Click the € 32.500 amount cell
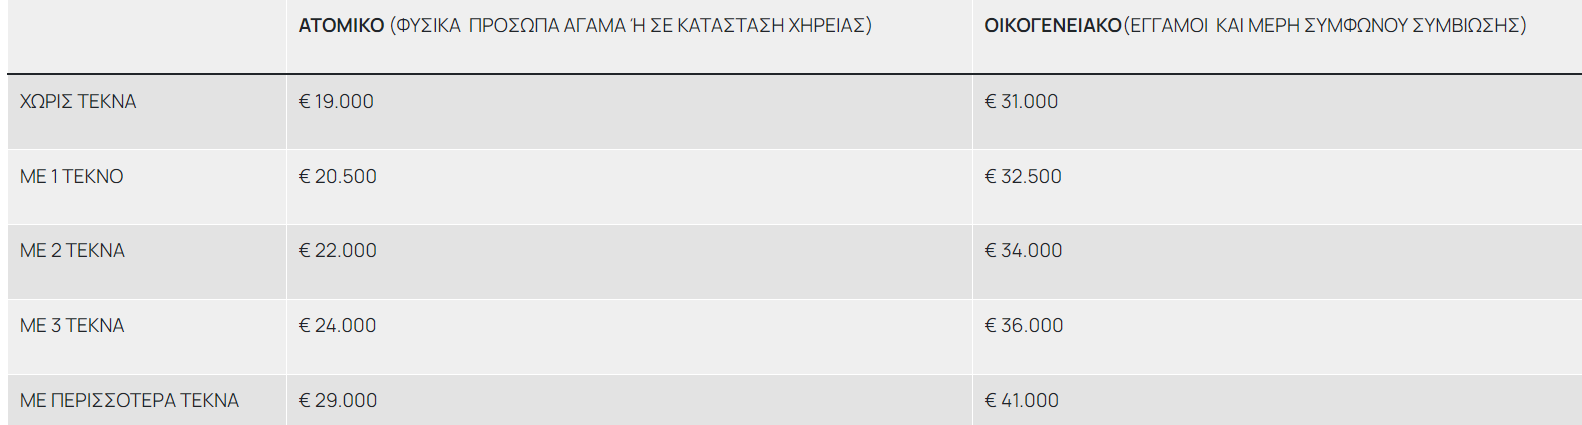The image size is (1582, 425). (x=1023, y=177)
